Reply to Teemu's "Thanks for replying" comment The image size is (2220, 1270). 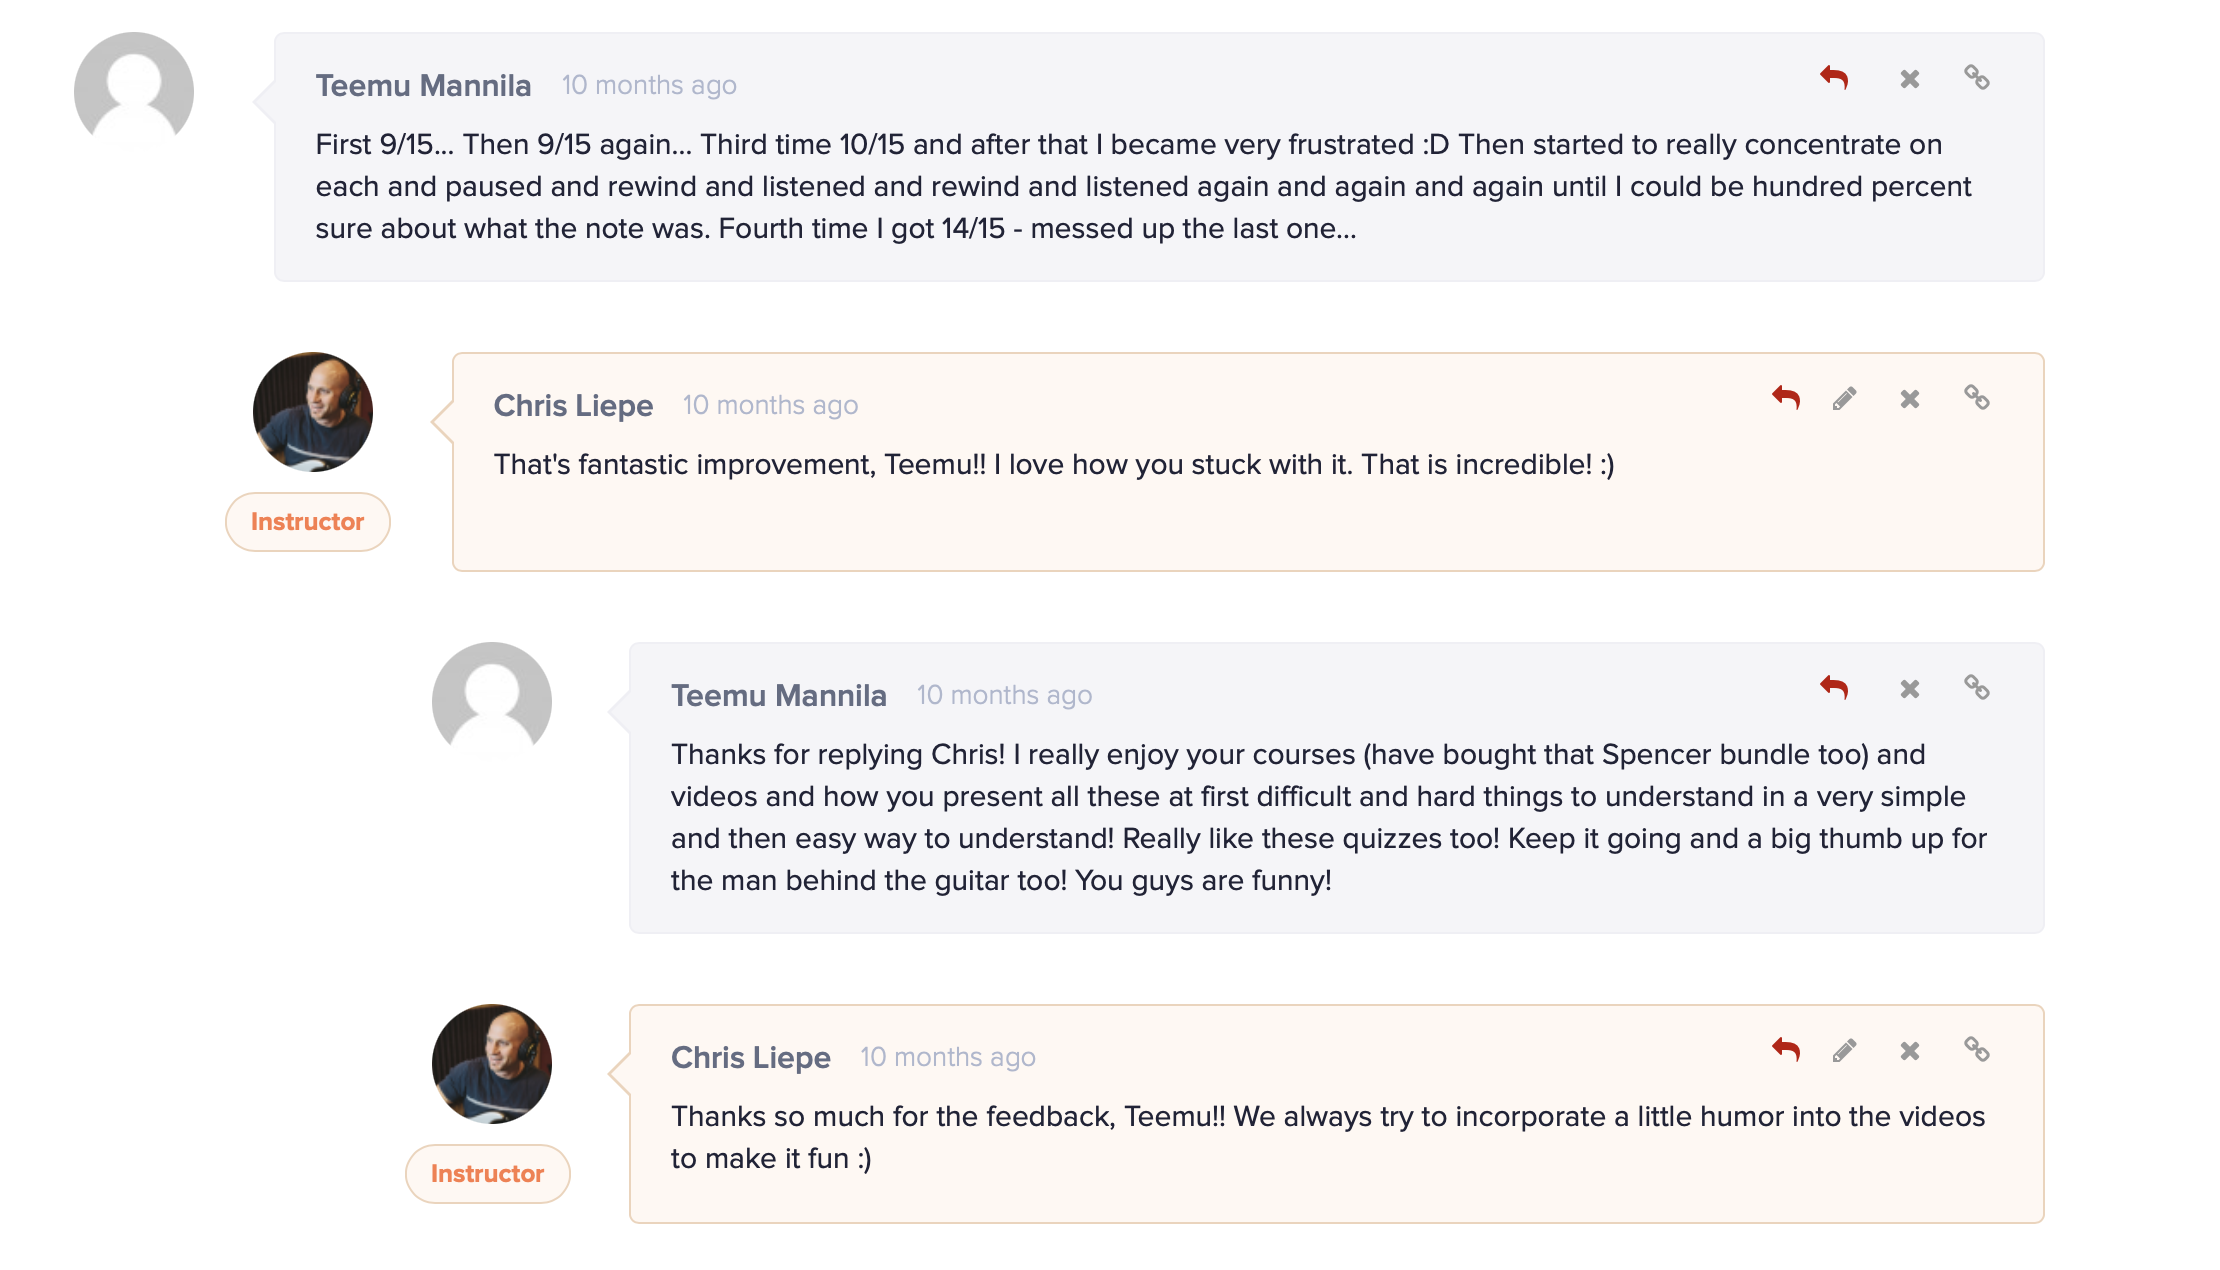coord(1834,688)
